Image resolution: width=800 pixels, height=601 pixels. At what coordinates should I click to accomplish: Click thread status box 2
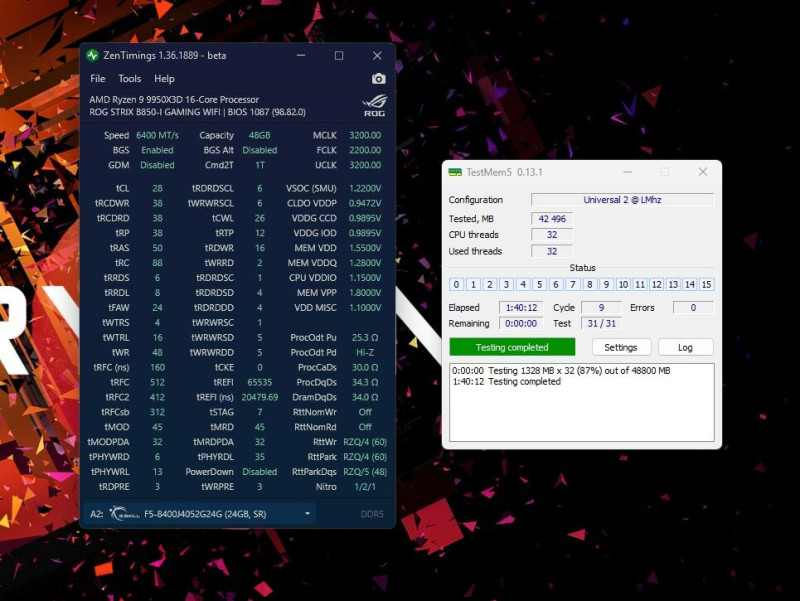click(489, 284)
